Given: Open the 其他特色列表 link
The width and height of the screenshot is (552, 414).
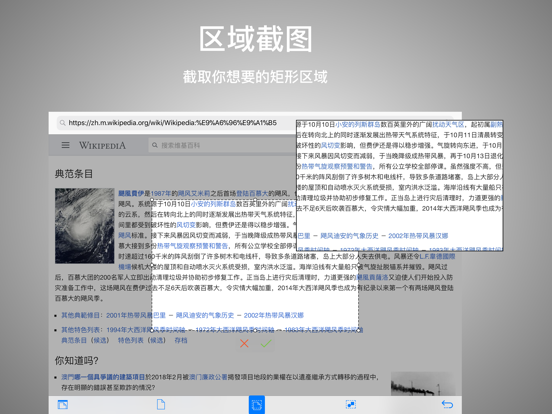Looking at the screenshot, I should click(81, 330).
